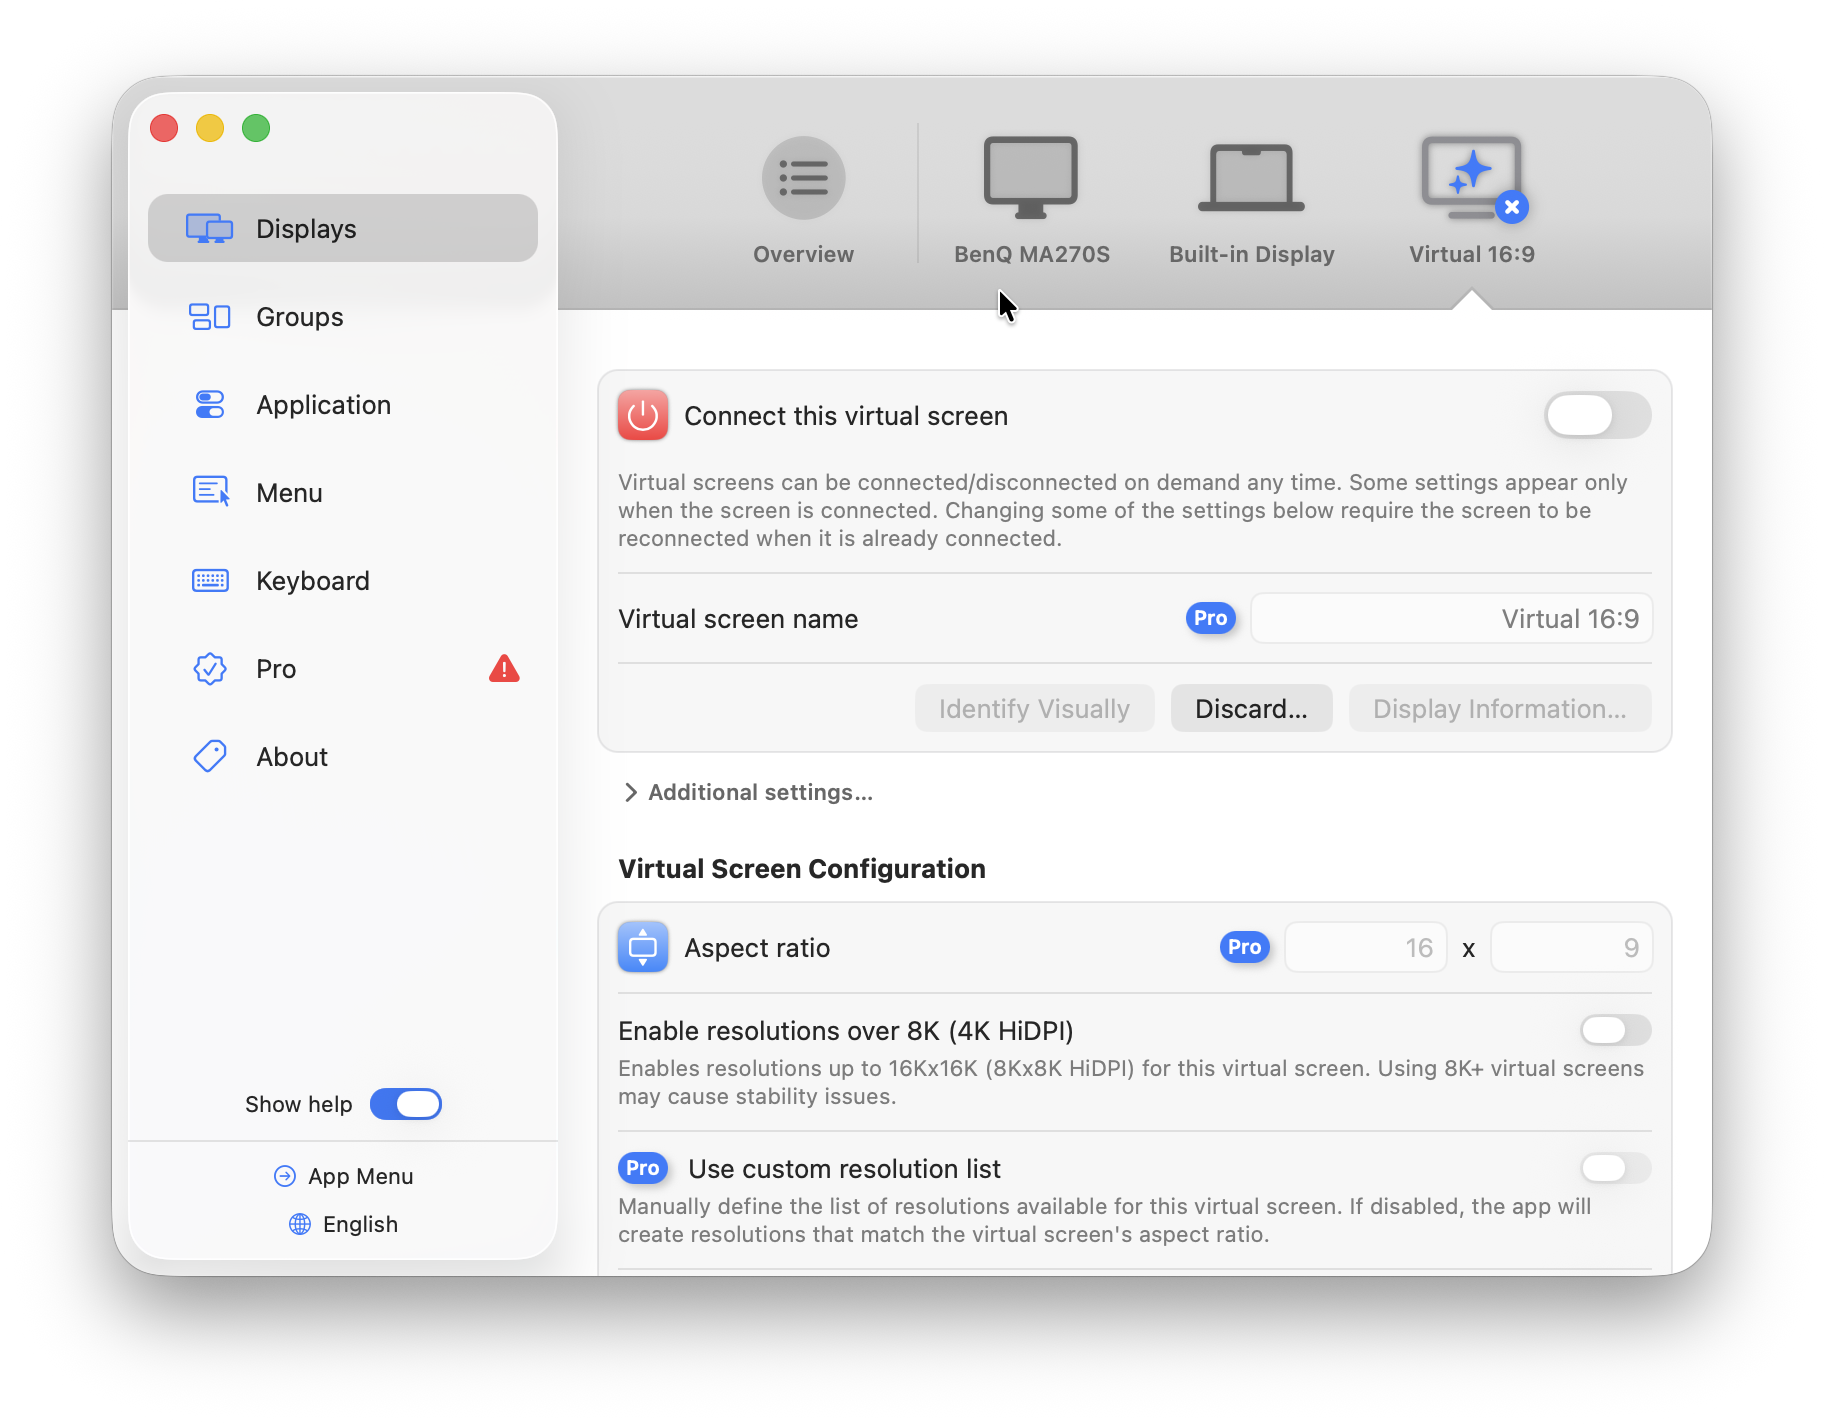This screenshot has height=1424, width=1824.
Task: Click the Show help label
Action: 298,1104
